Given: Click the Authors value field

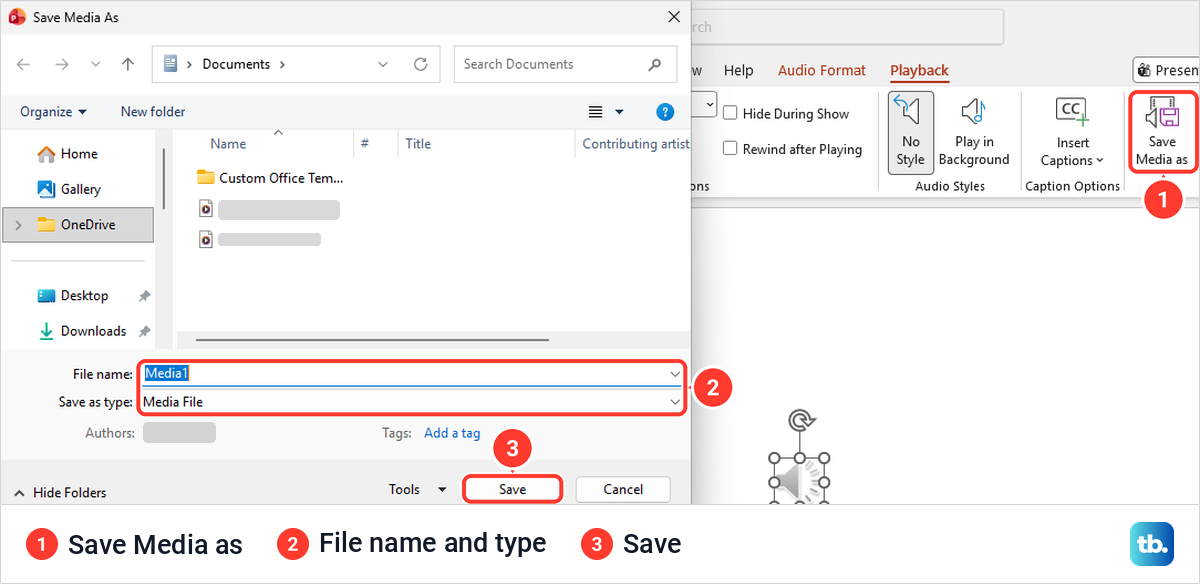Looking at the screenshot, I should [179, 433].
